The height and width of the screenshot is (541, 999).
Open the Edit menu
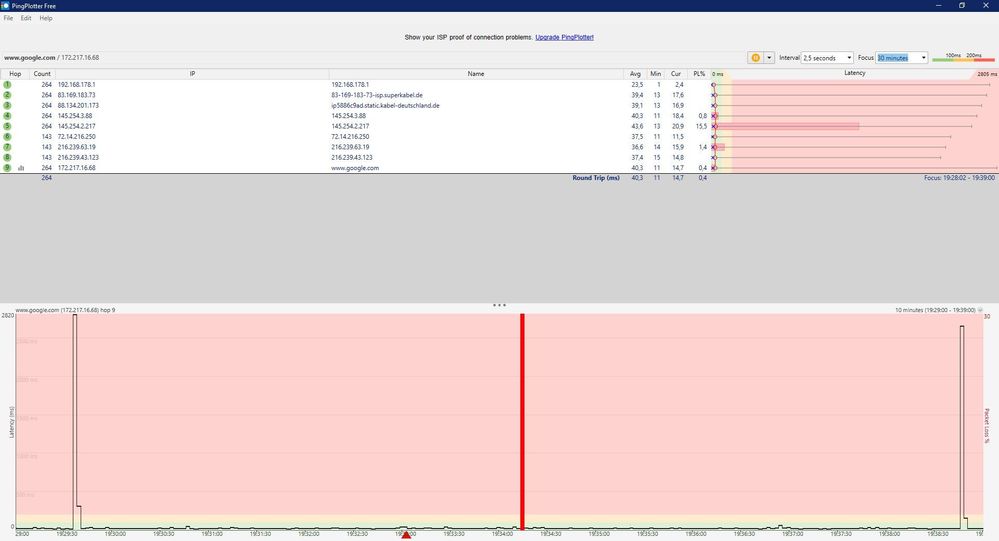point(25,18)
